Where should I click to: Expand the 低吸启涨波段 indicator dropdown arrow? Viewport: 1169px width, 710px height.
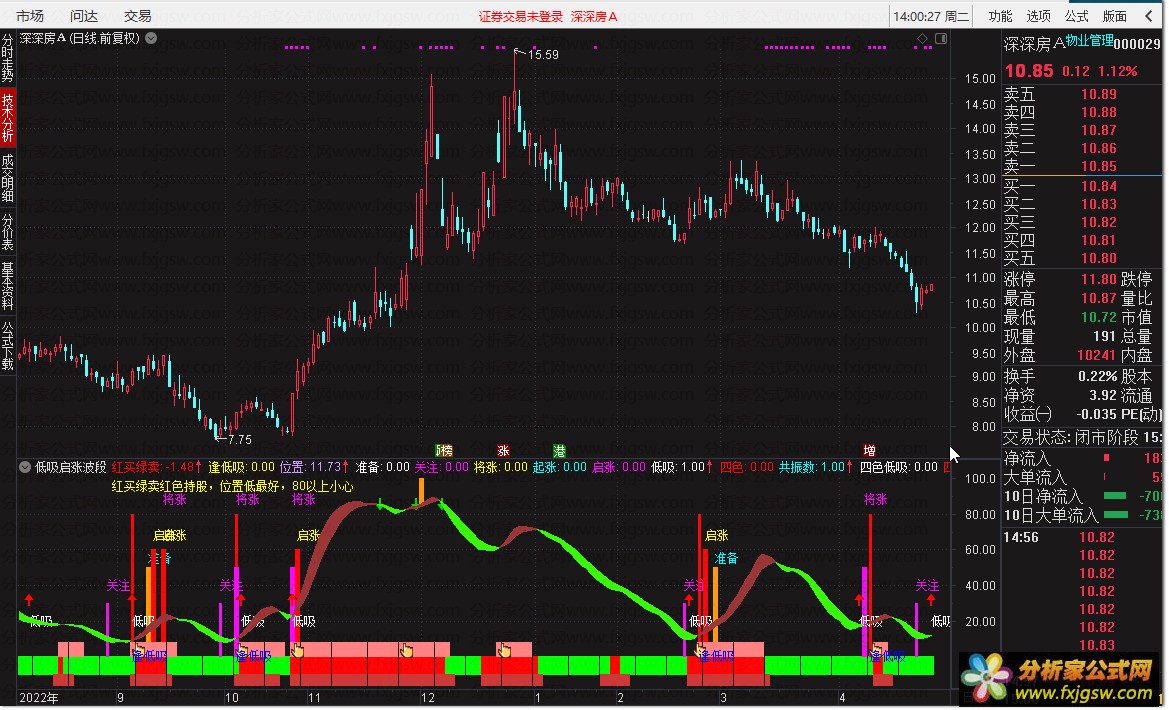(x=25, y=467)
